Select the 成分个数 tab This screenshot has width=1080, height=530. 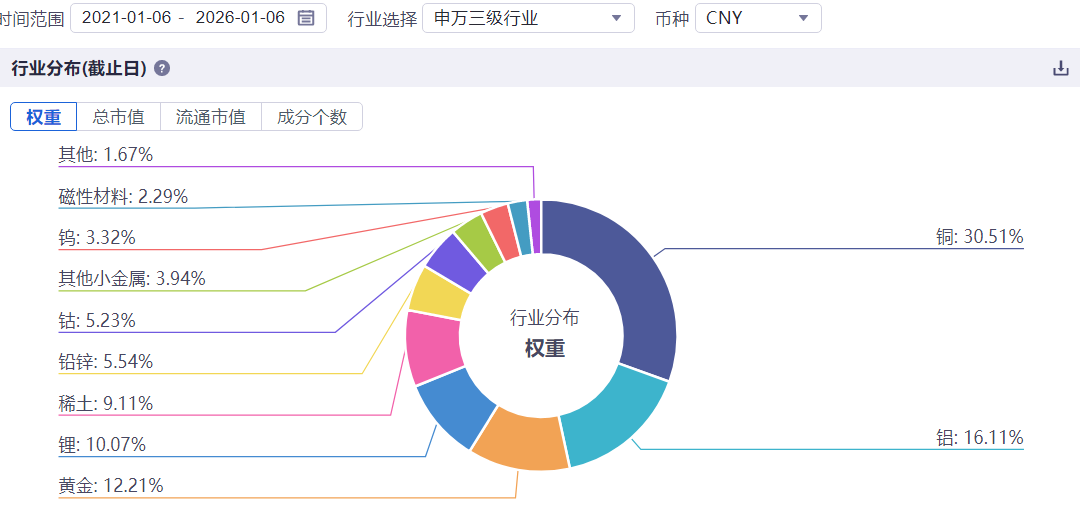coord(312,117)
